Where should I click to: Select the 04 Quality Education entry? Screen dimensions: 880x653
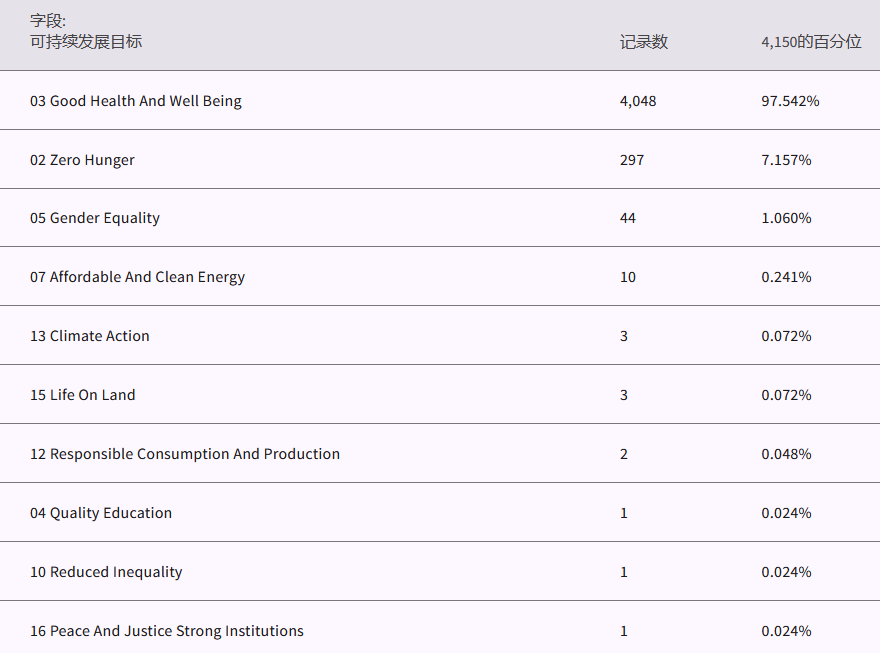101,513
